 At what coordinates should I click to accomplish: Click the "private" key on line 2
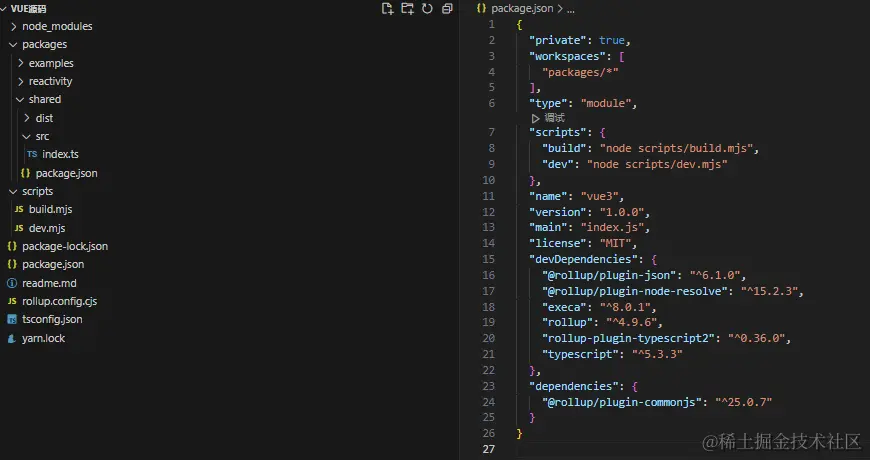[x=557, y=41]
